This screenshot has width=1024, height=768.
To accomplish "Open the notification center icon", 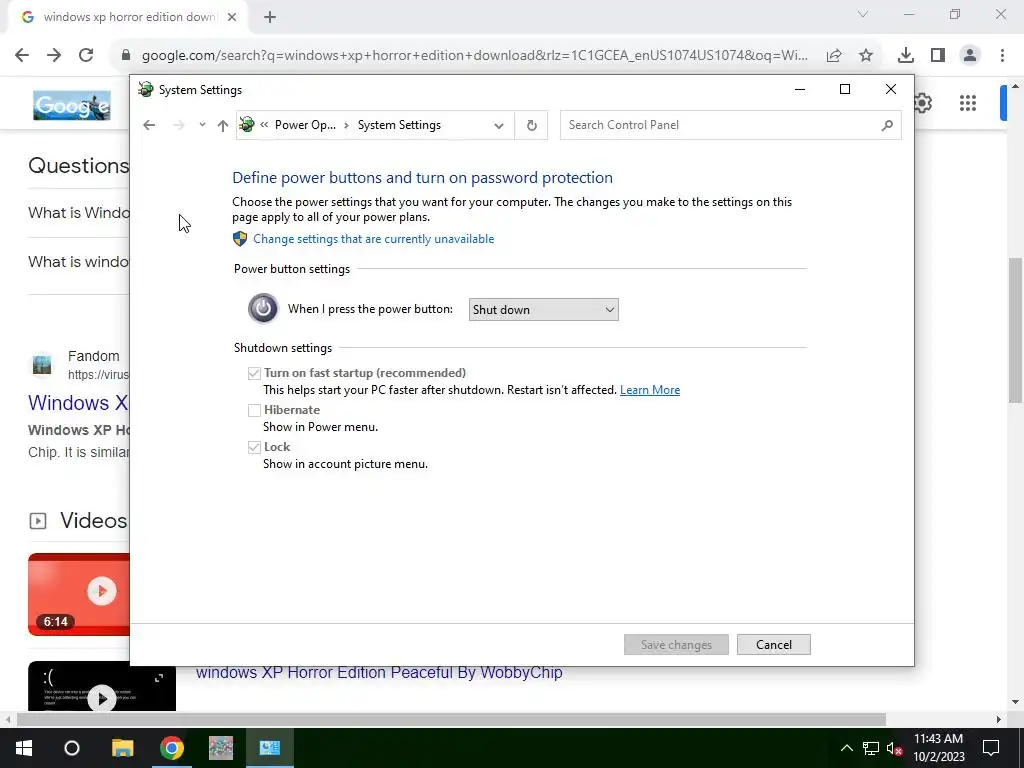I will 991,748.
